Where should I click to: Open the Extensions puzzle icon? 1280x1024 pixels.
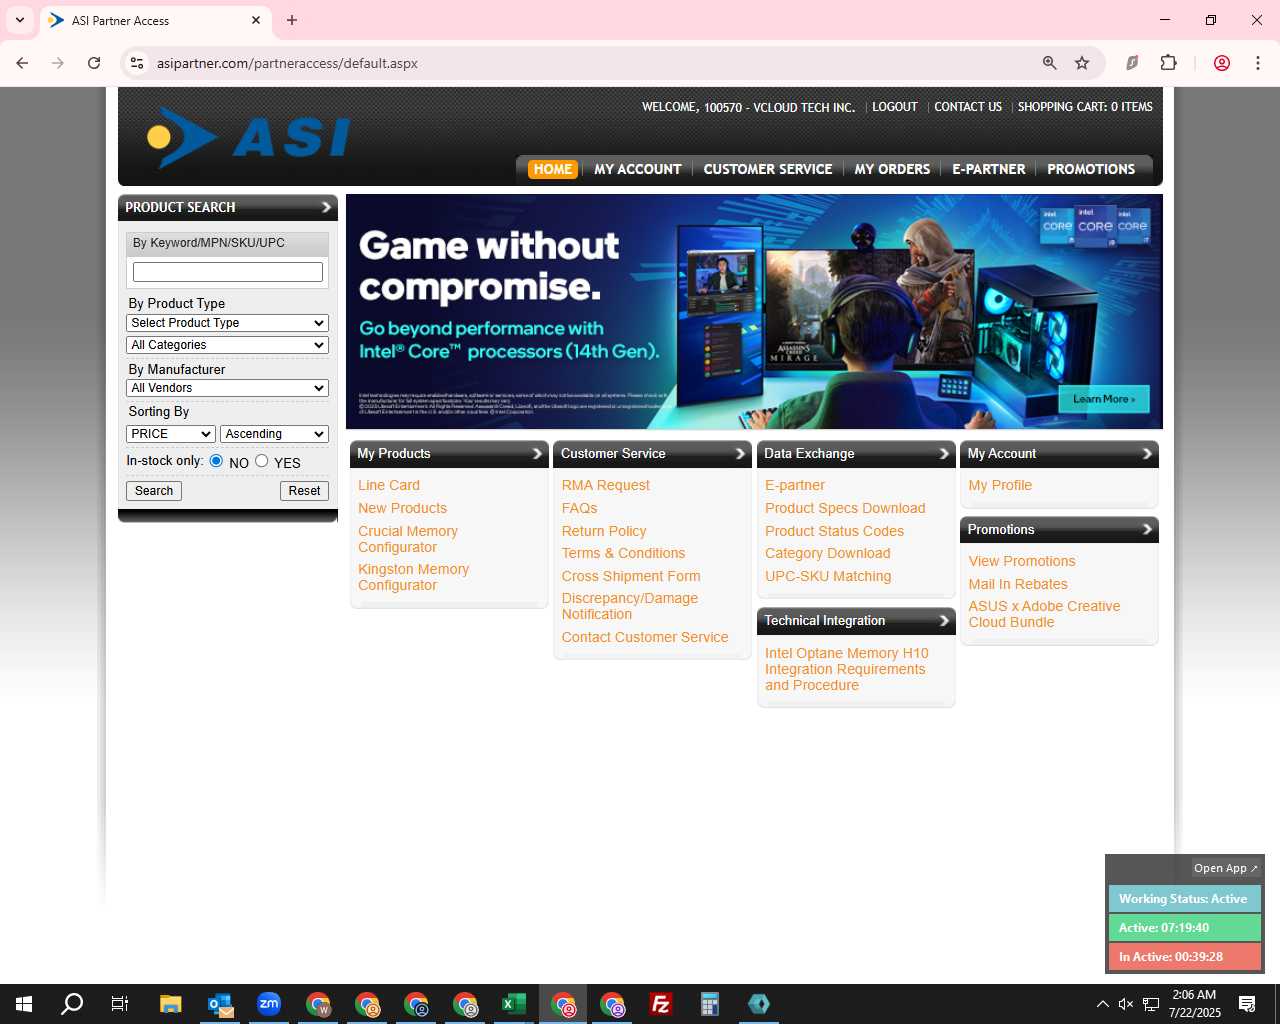click(x=1168, y=63)
